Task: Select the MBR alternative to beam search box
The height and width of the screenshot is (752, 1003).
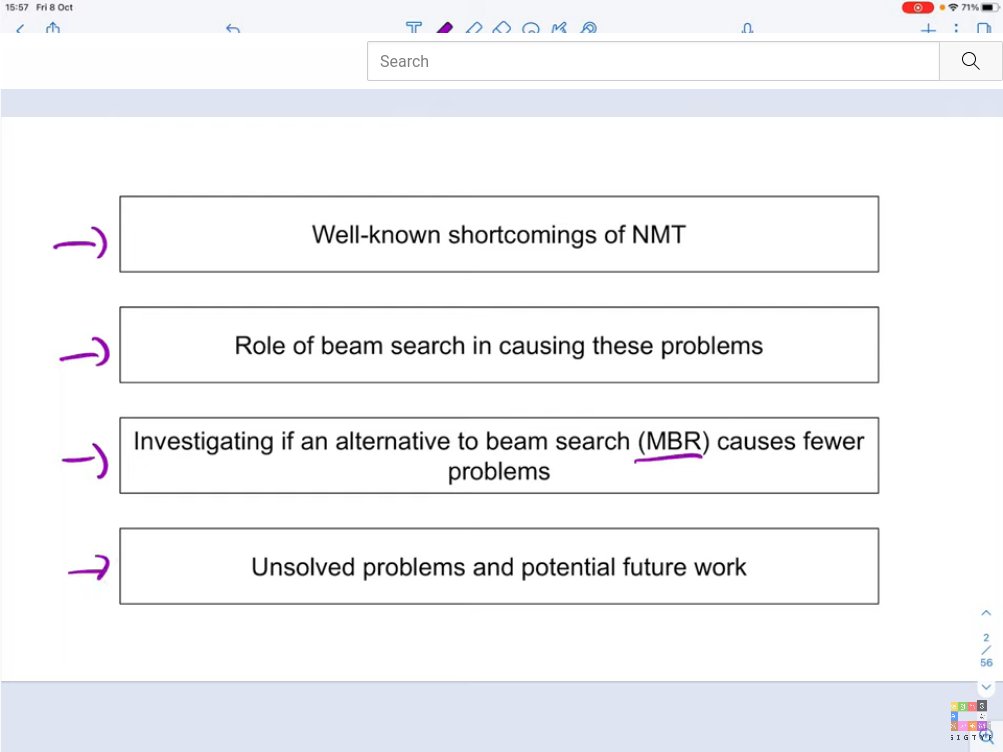Action: 499,455
